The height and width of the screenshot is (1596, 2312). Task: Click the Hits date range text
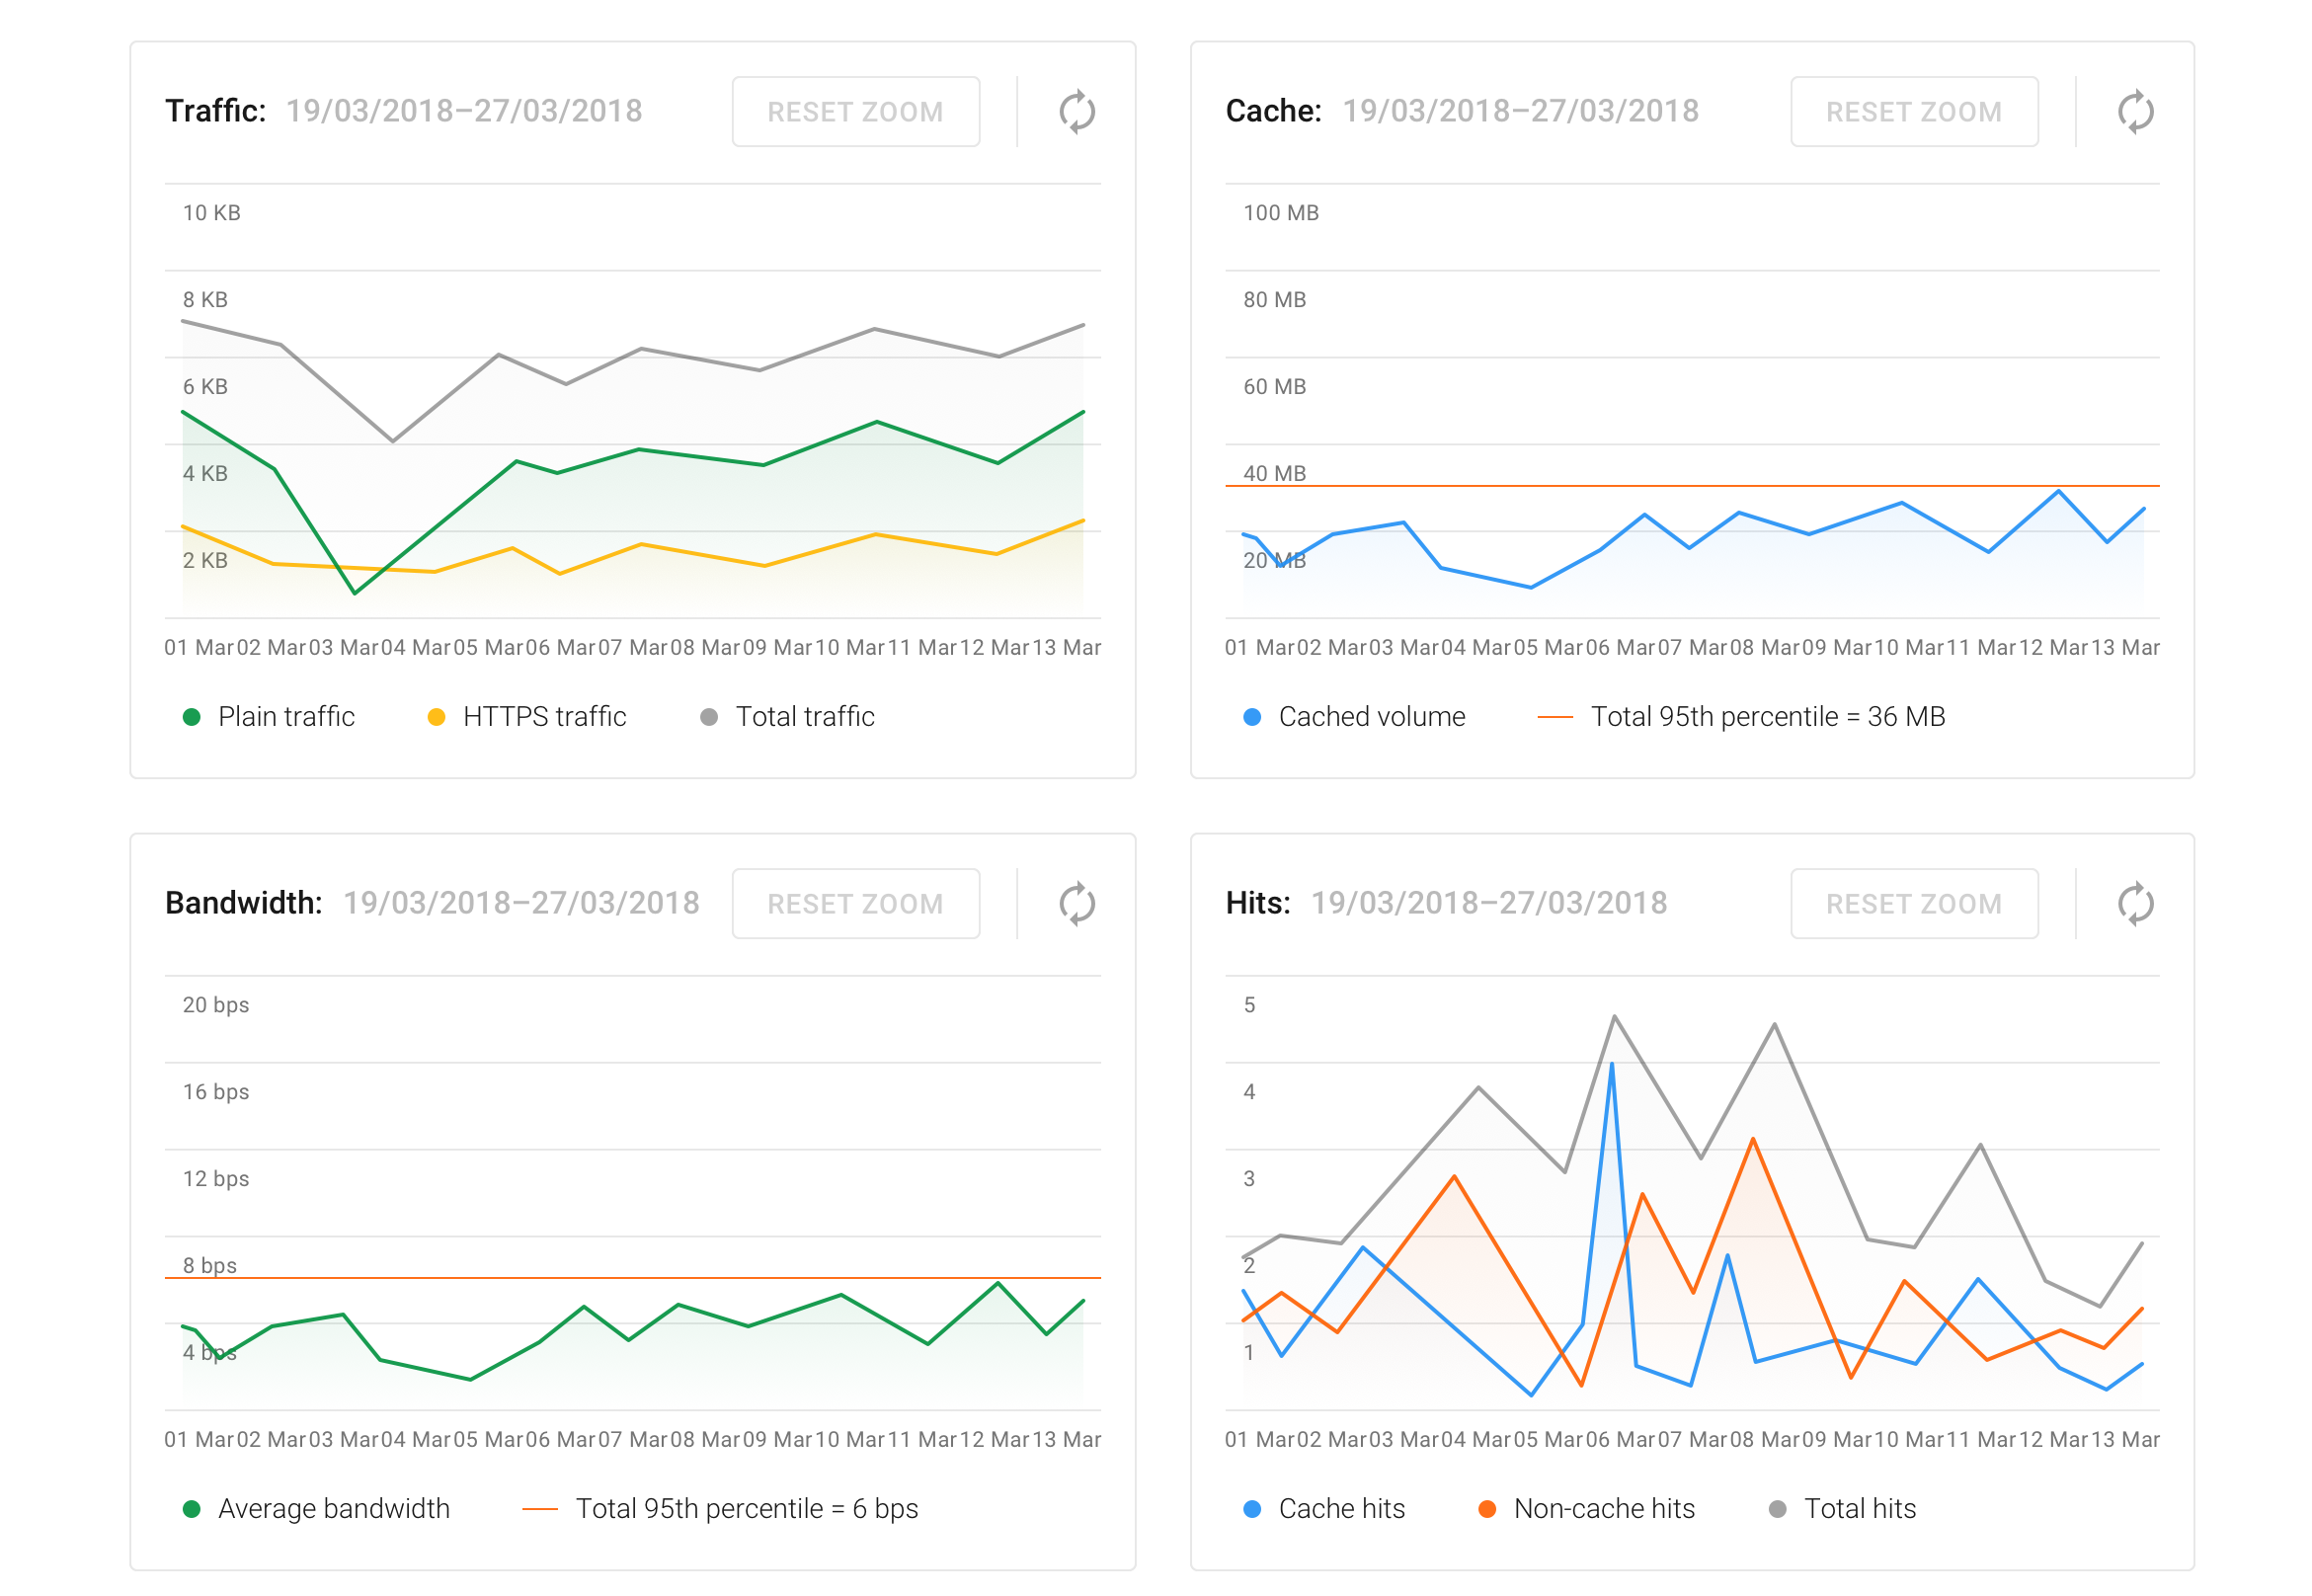(x=1489, y=903)
